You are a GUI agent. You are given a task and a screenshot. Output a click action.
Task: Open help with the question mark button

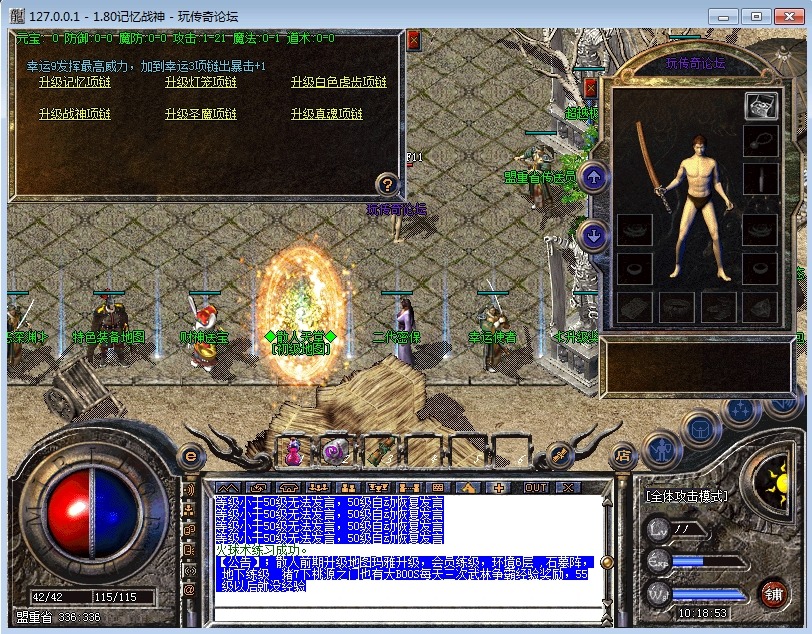tap(387, 184)
